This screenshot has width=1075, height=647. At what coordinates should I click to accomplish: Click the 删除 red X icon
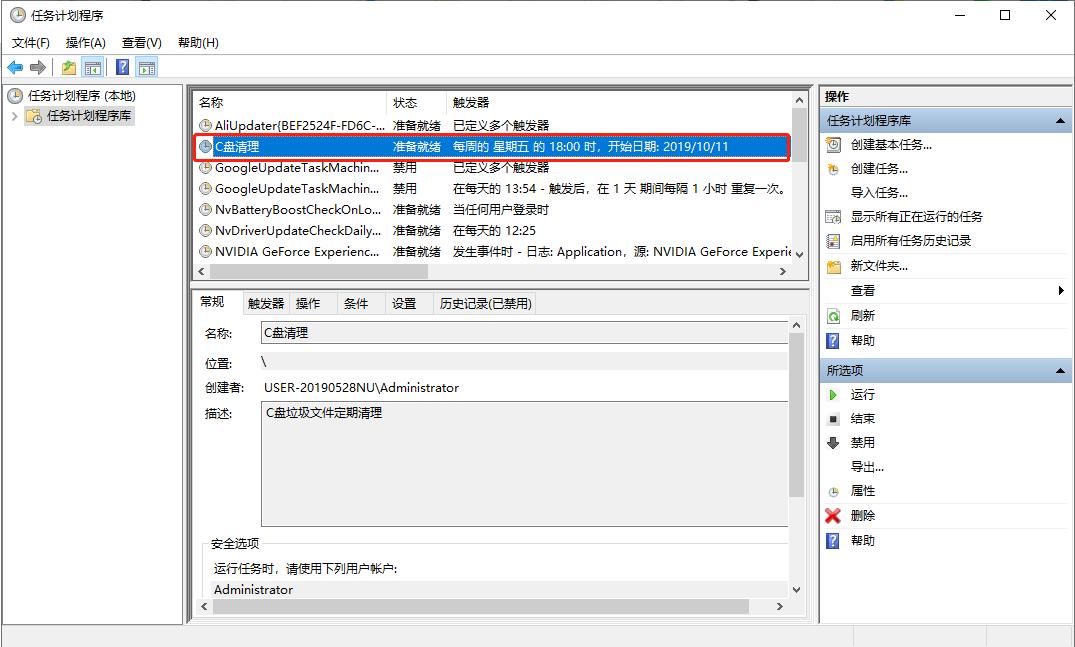point(834,515)
